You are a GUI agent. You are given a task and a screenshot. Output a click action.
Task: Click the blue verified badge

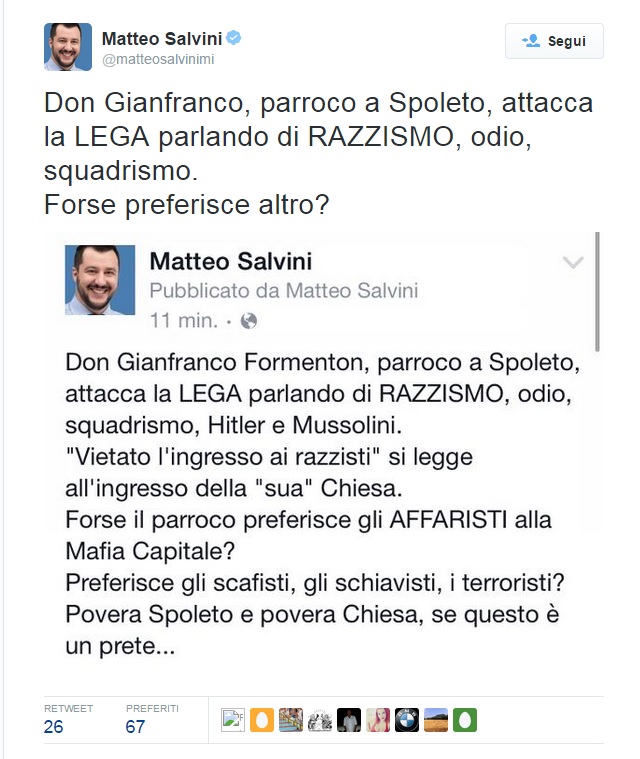[234, 39]
